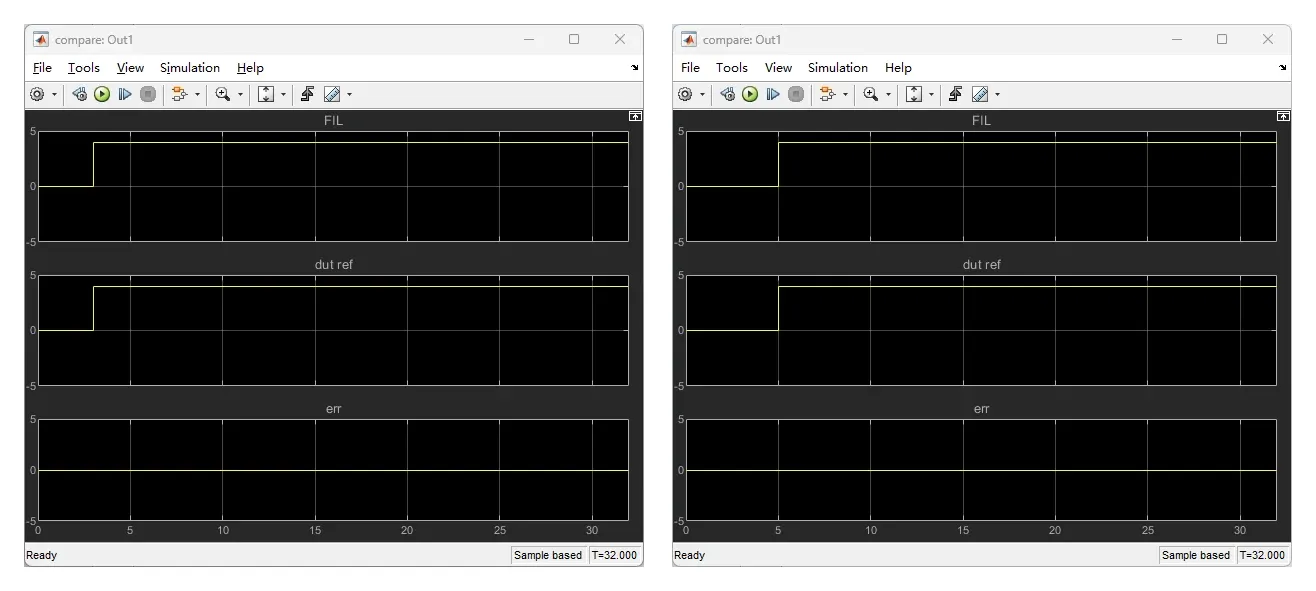
Task: Click 'dut ref' plot title in left window
Action: (x=334, y=265)
